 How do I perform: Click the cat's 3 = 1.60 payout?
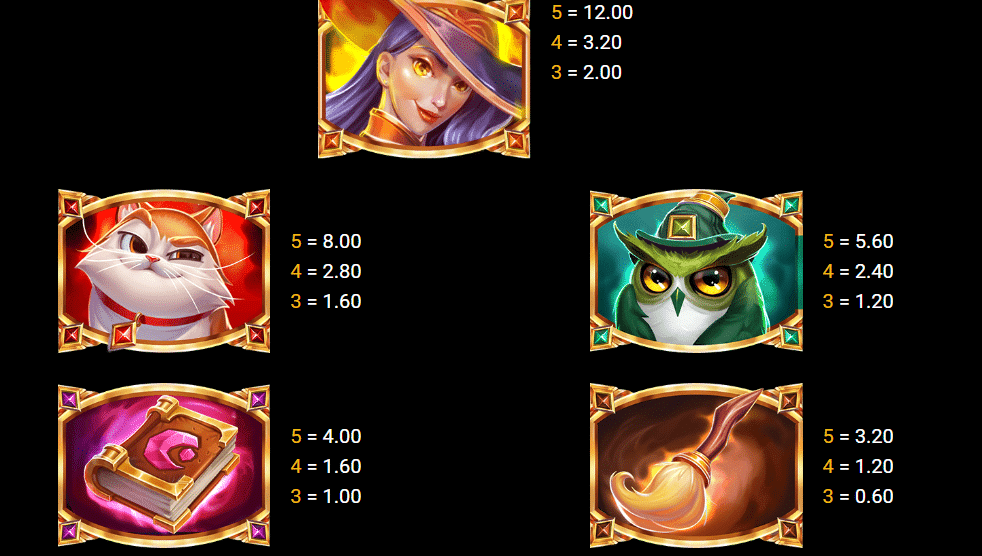click(x=326, y=302)
